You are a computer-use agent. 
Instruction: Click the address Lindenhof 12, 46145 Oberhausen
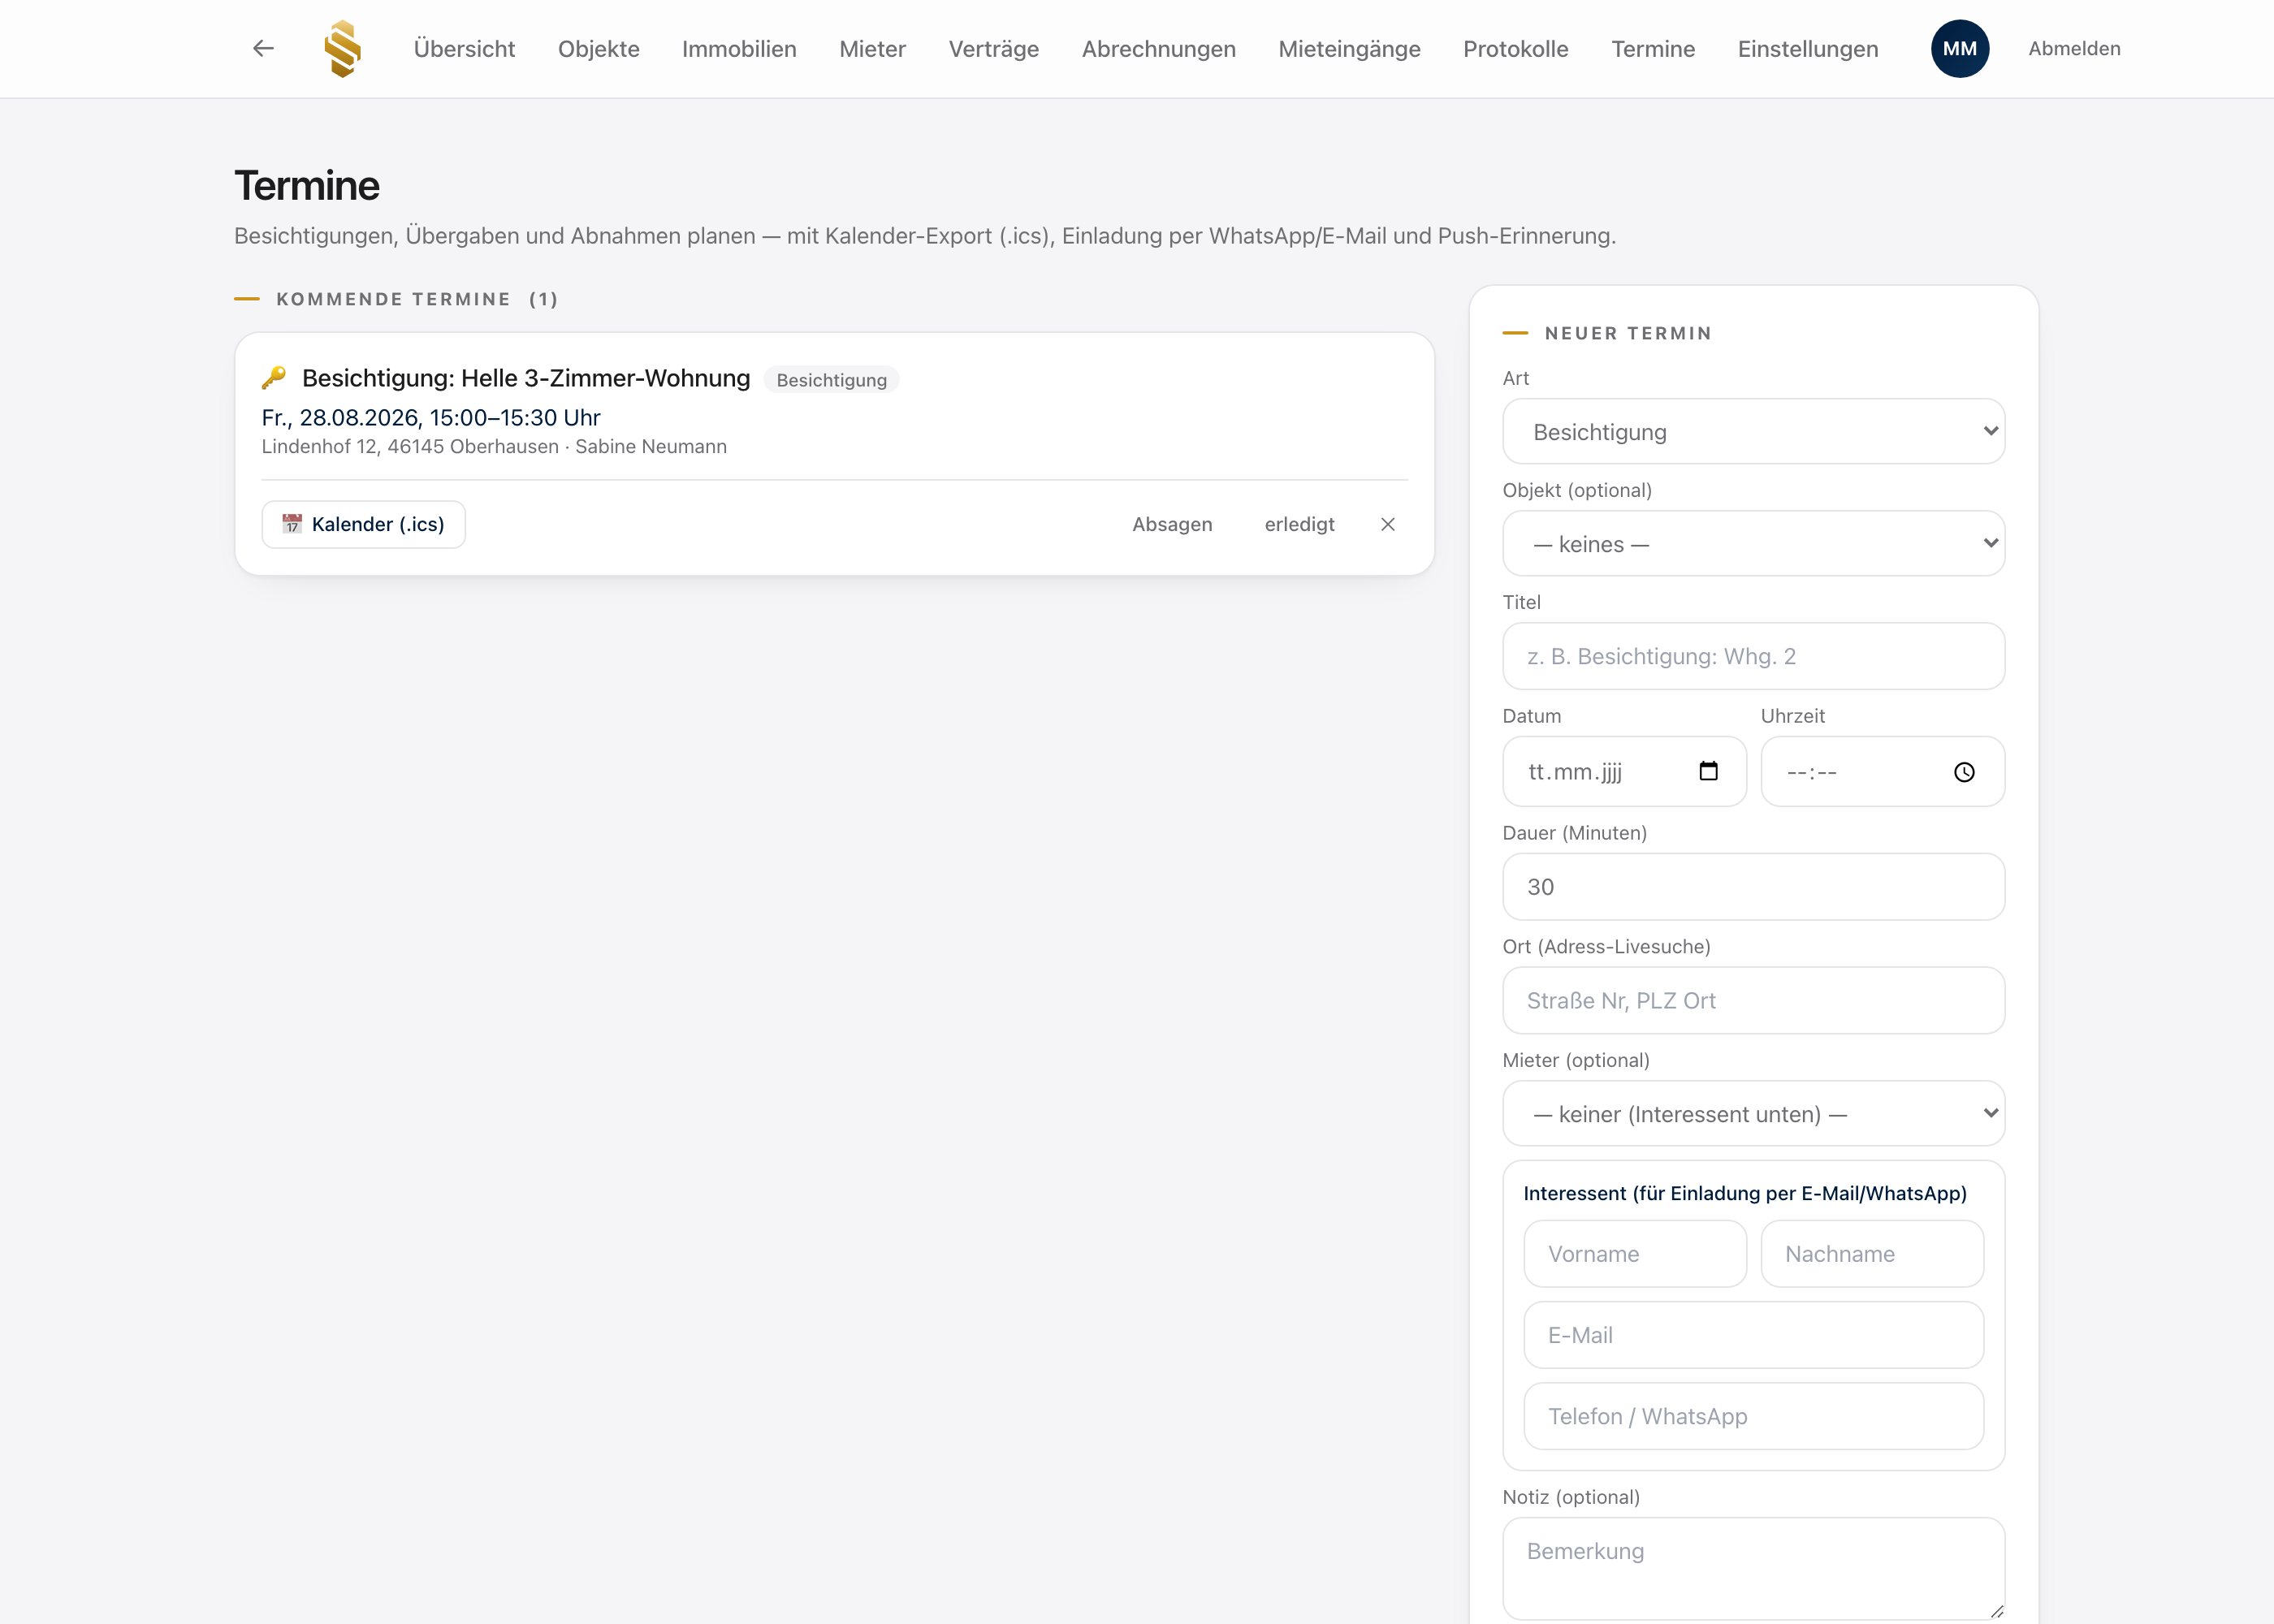[410, 446]
